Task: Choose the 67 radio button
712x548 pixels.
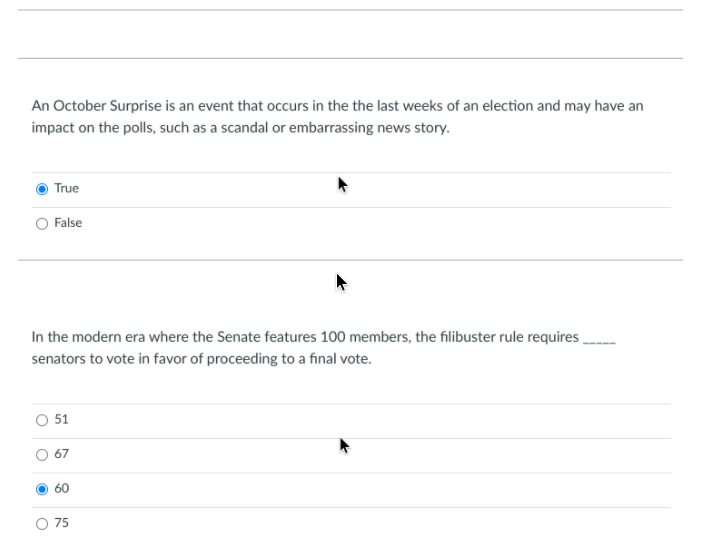Action: [42, 454]
